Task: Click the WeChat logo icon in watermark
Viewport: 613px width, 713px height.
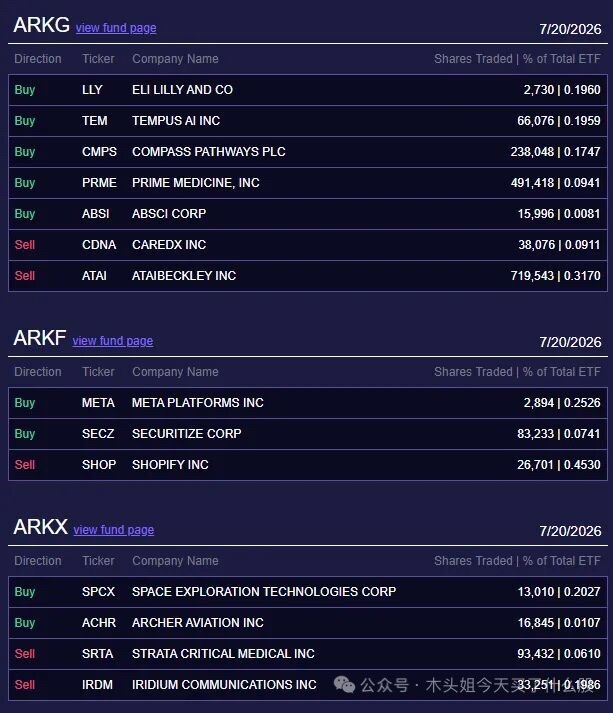Action: point(344,684)
